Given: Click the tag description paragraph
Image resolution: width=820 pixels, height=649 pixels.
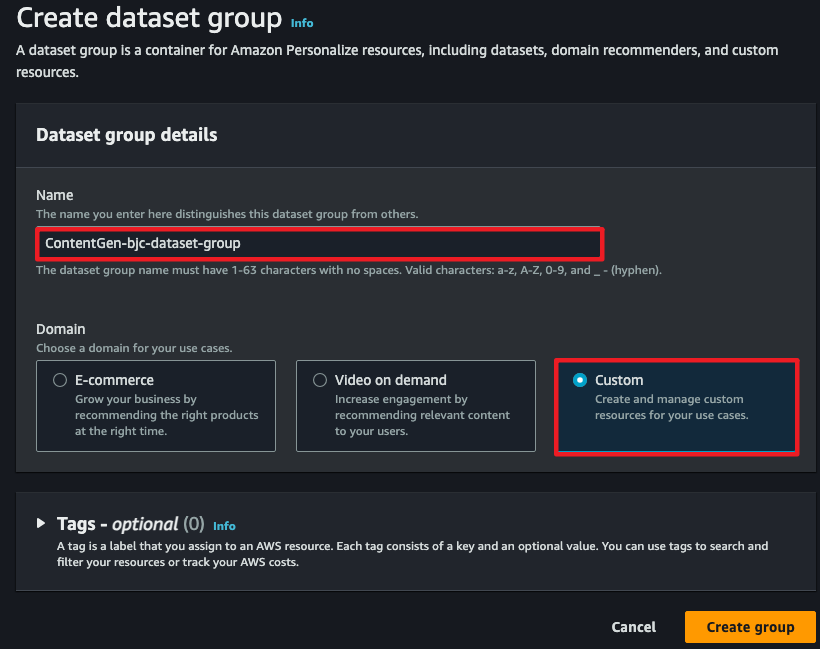Looking at the screenshot, I should pos(413,554).
